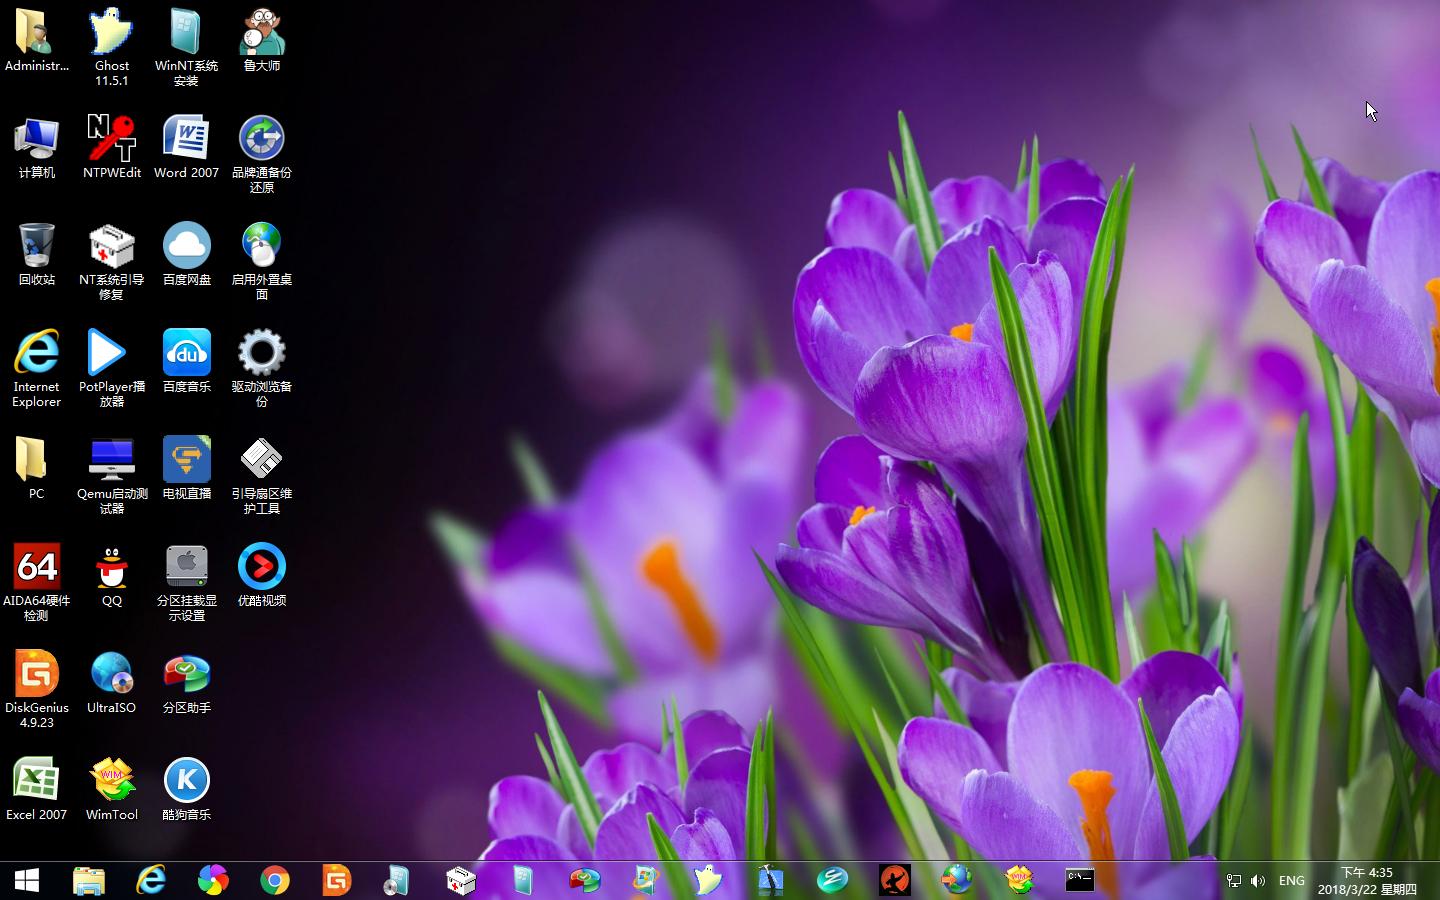Open the WinNT系统安装 desktop shortcut

[186, 47]
